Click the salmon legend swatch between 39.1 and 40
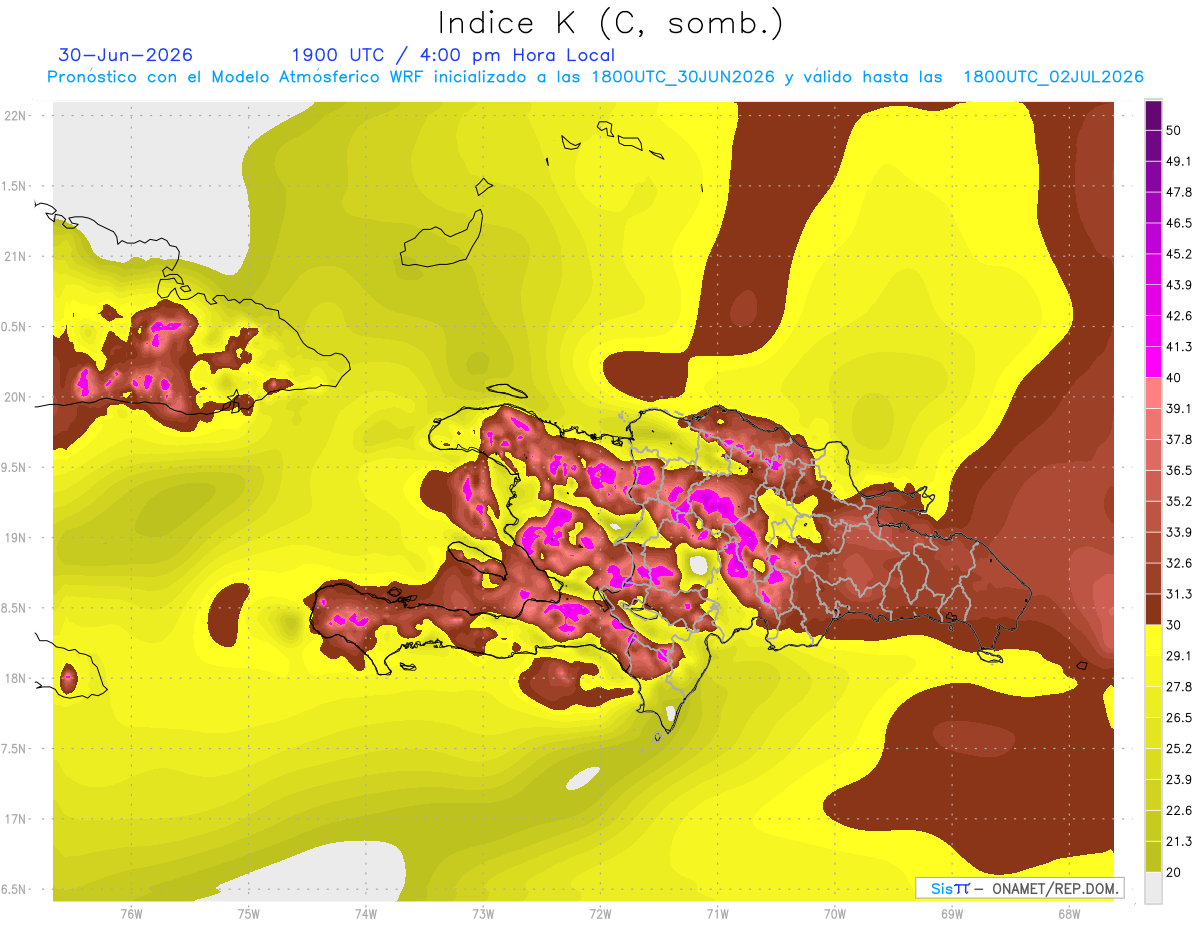 click(1153, 393)
